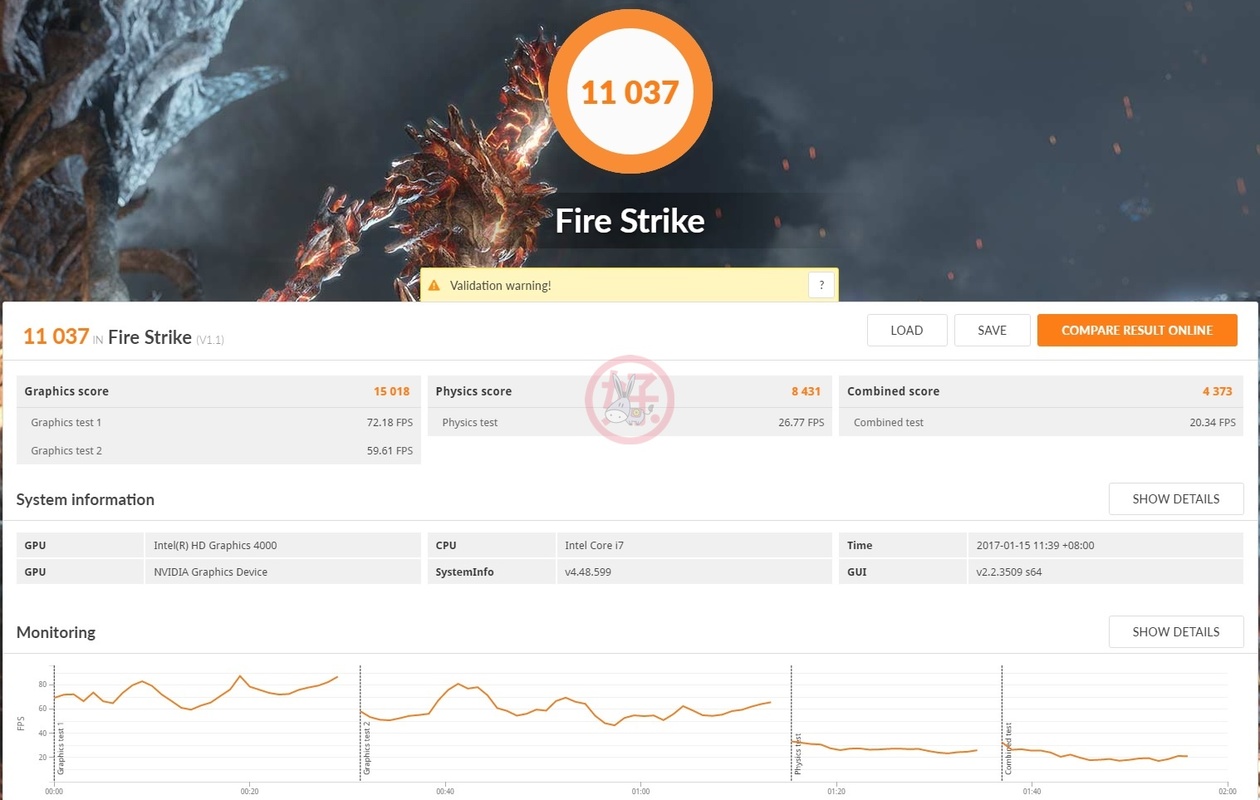Click the Physics score value 8 431
The height and width of the screenshot is (800, 1260).
pos(806,391)
